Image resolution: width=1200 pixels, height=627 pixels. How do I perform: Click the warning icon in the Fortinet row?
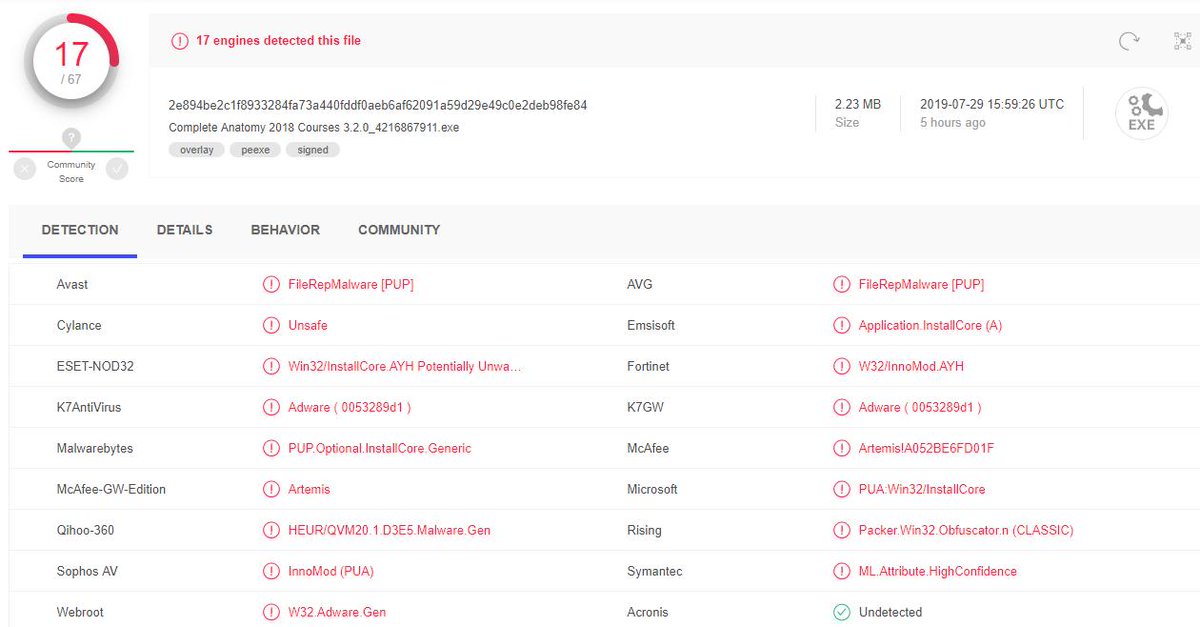(x=842, y=367)
